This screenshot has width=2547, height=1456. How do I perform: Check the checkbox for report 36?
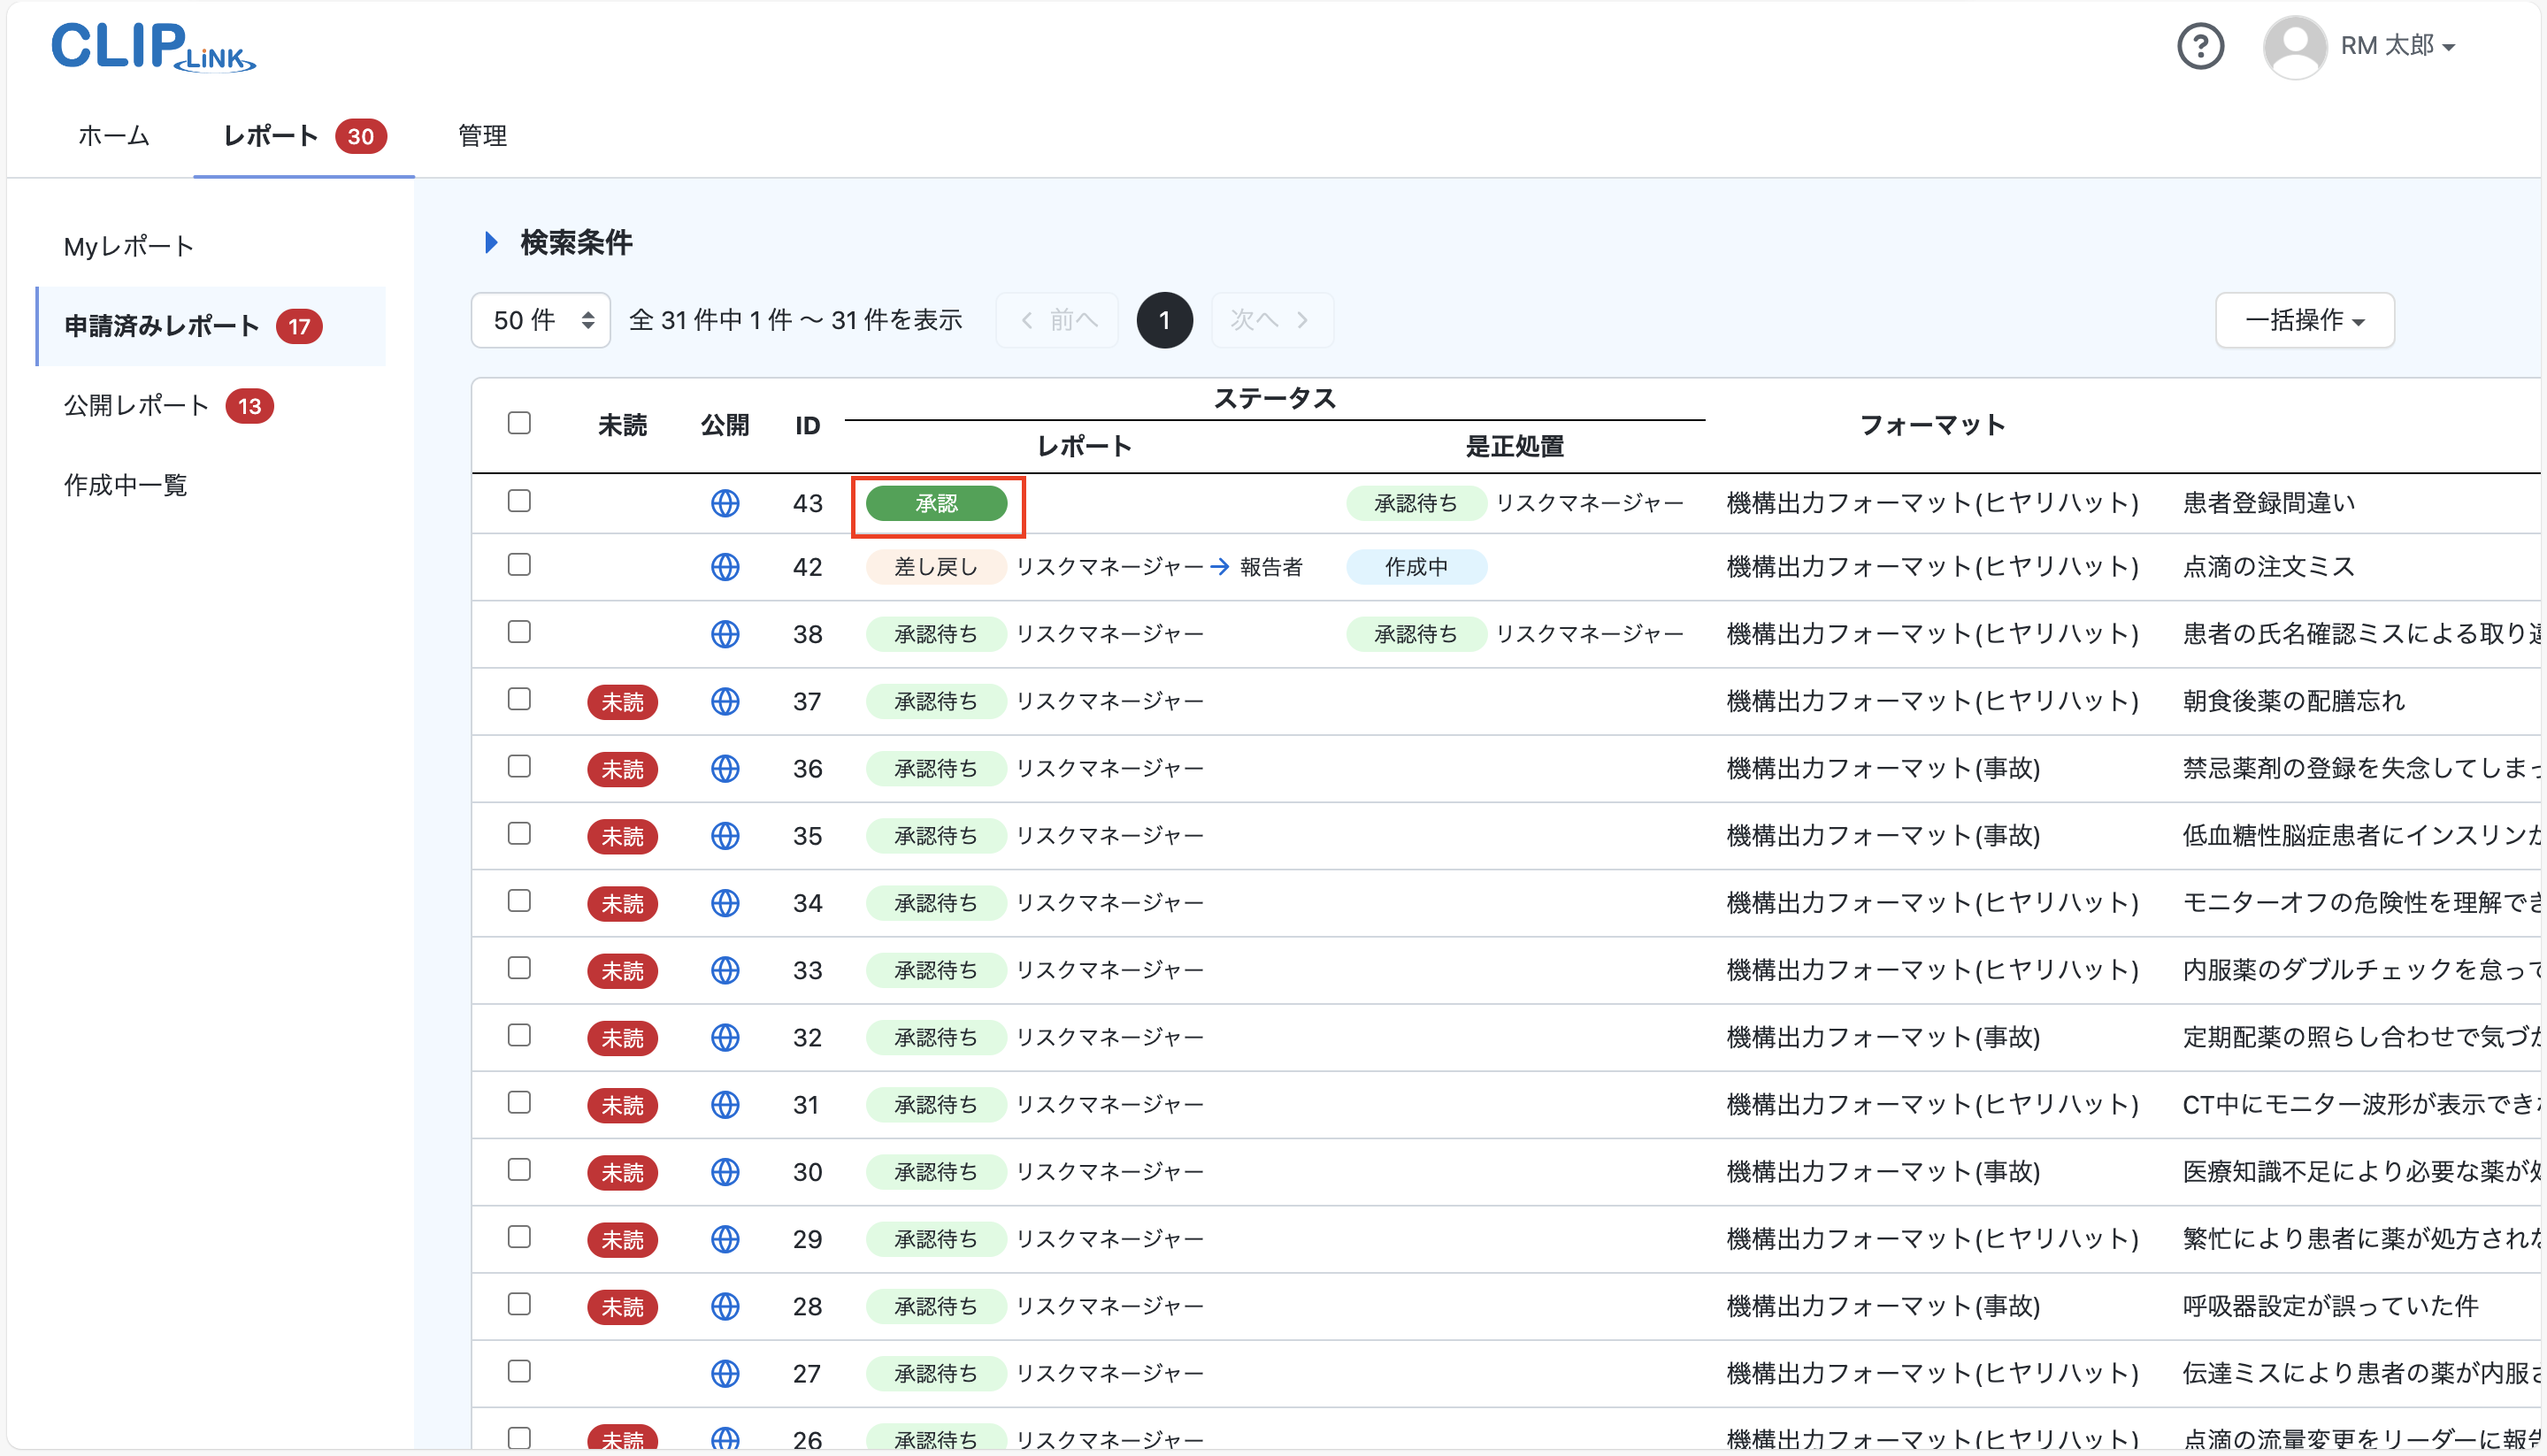(519, 767)
